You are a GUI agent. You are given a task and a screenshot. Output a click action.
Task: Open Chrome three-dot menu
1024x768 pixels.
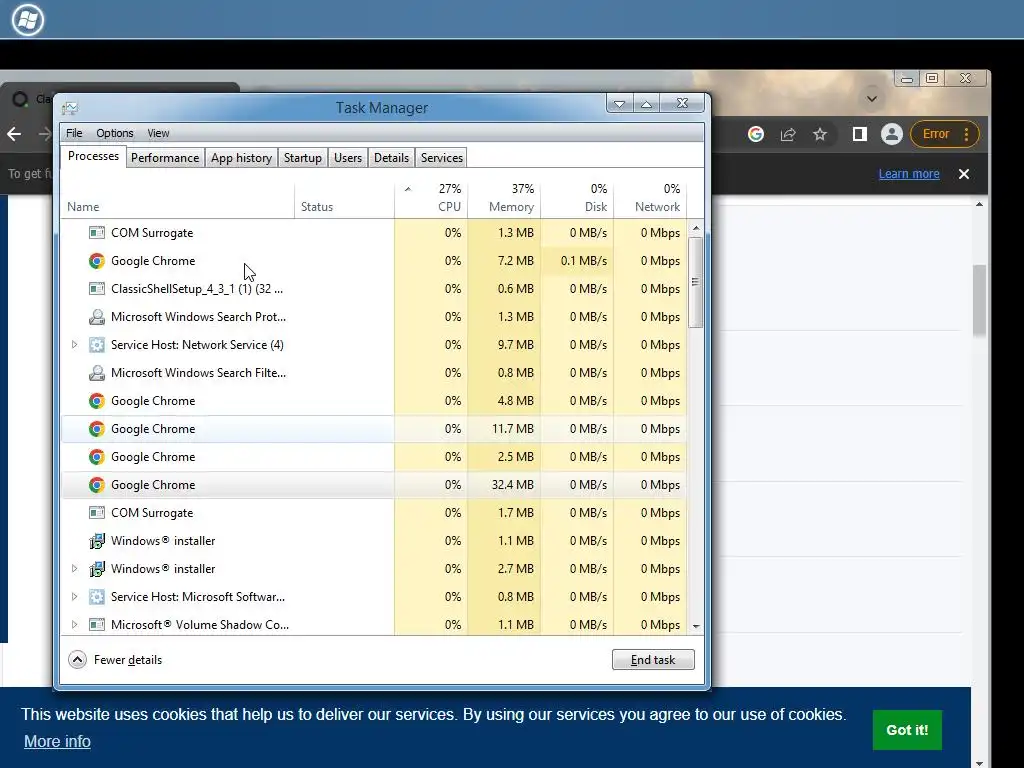click(967, 134)
